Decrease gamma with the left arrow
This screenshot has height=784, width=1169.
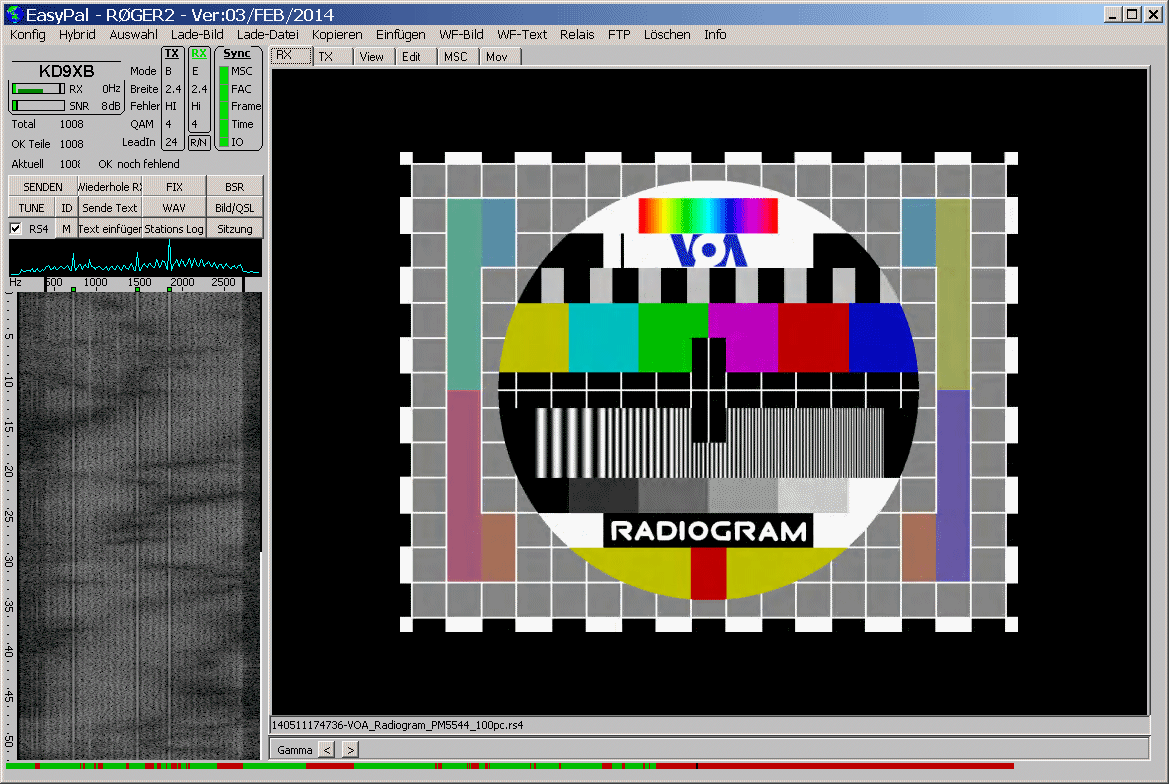tap(327, 749)
